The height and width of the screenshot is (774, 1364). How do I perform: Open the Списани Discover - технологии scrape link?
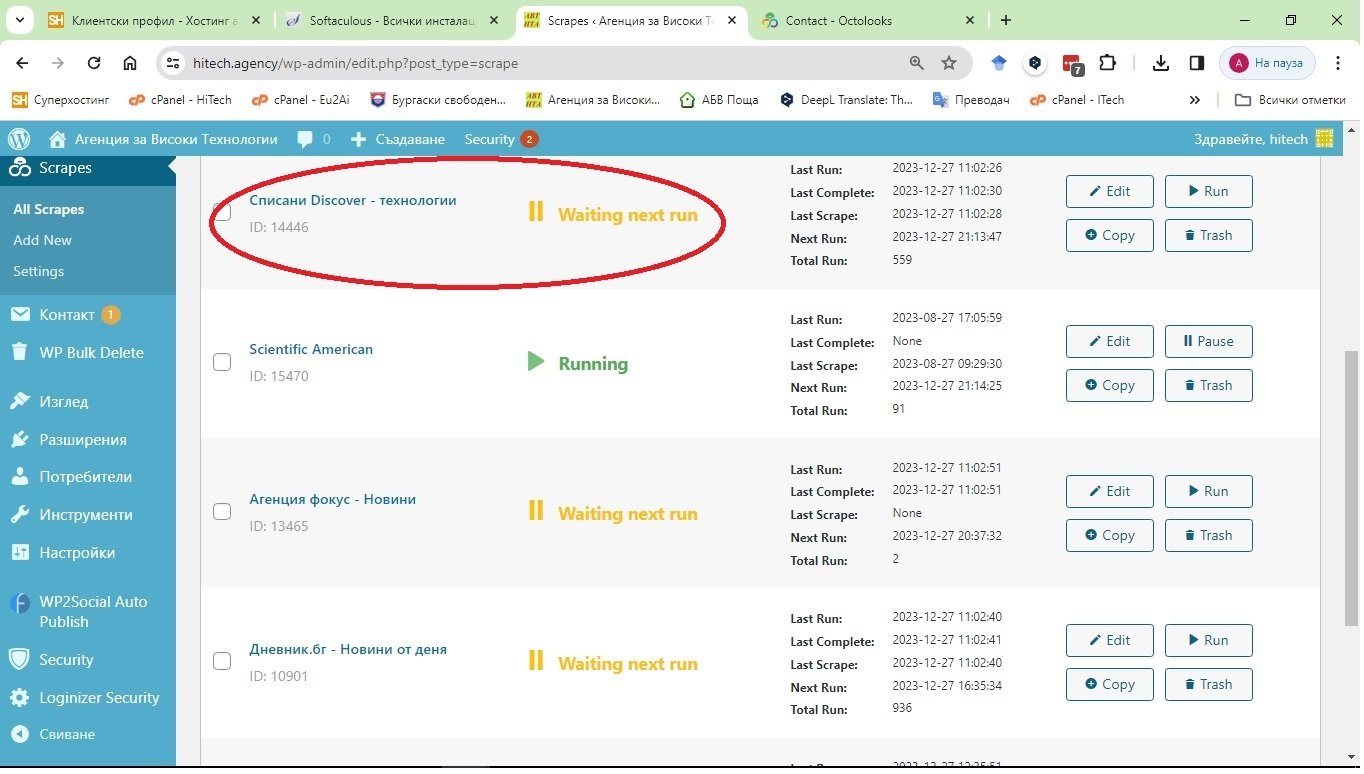click(352, 200)
